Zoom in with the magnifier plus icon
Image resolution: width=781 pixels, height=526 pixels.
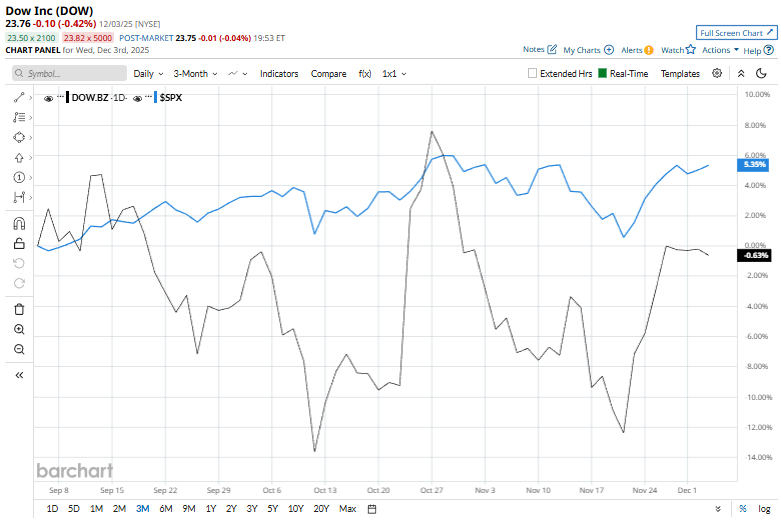tap(19, 329)
